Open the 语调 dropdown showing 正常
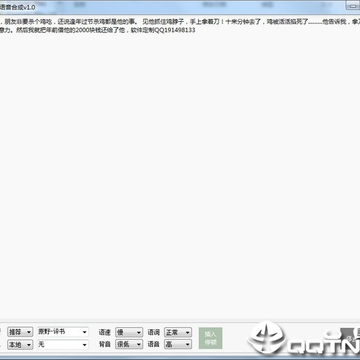 pos(178,332)
